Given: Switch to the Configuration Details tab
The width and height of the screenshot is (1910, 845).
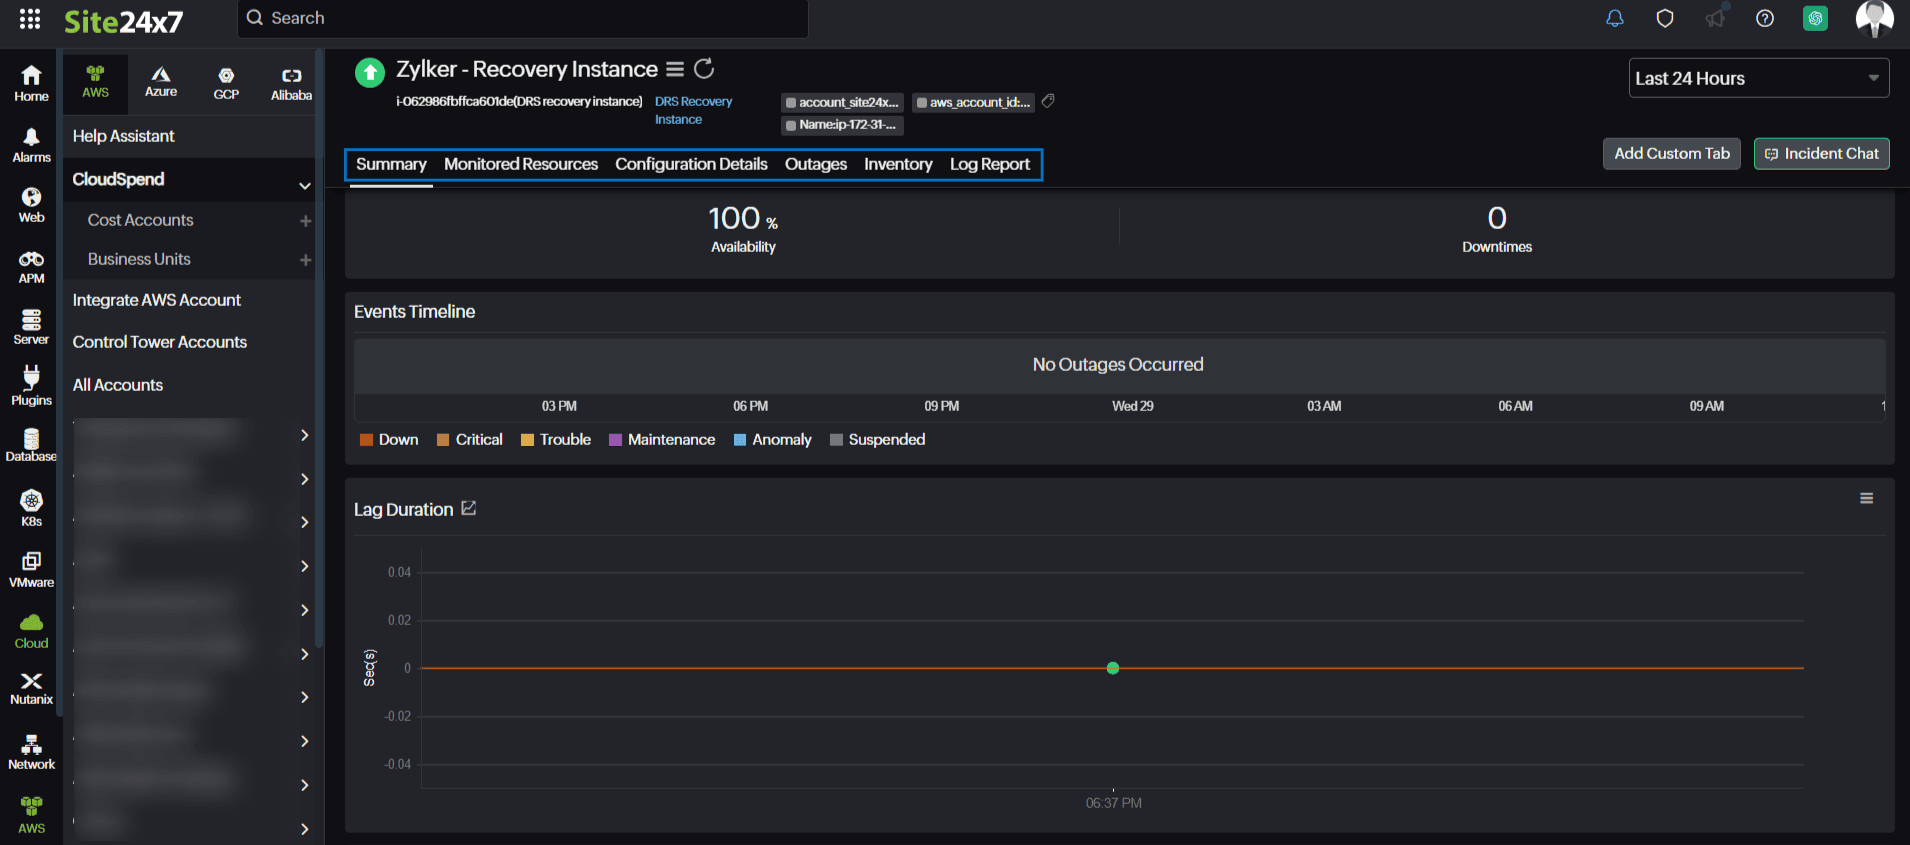Looking at the screenshot, I should (x=691, y=164).
